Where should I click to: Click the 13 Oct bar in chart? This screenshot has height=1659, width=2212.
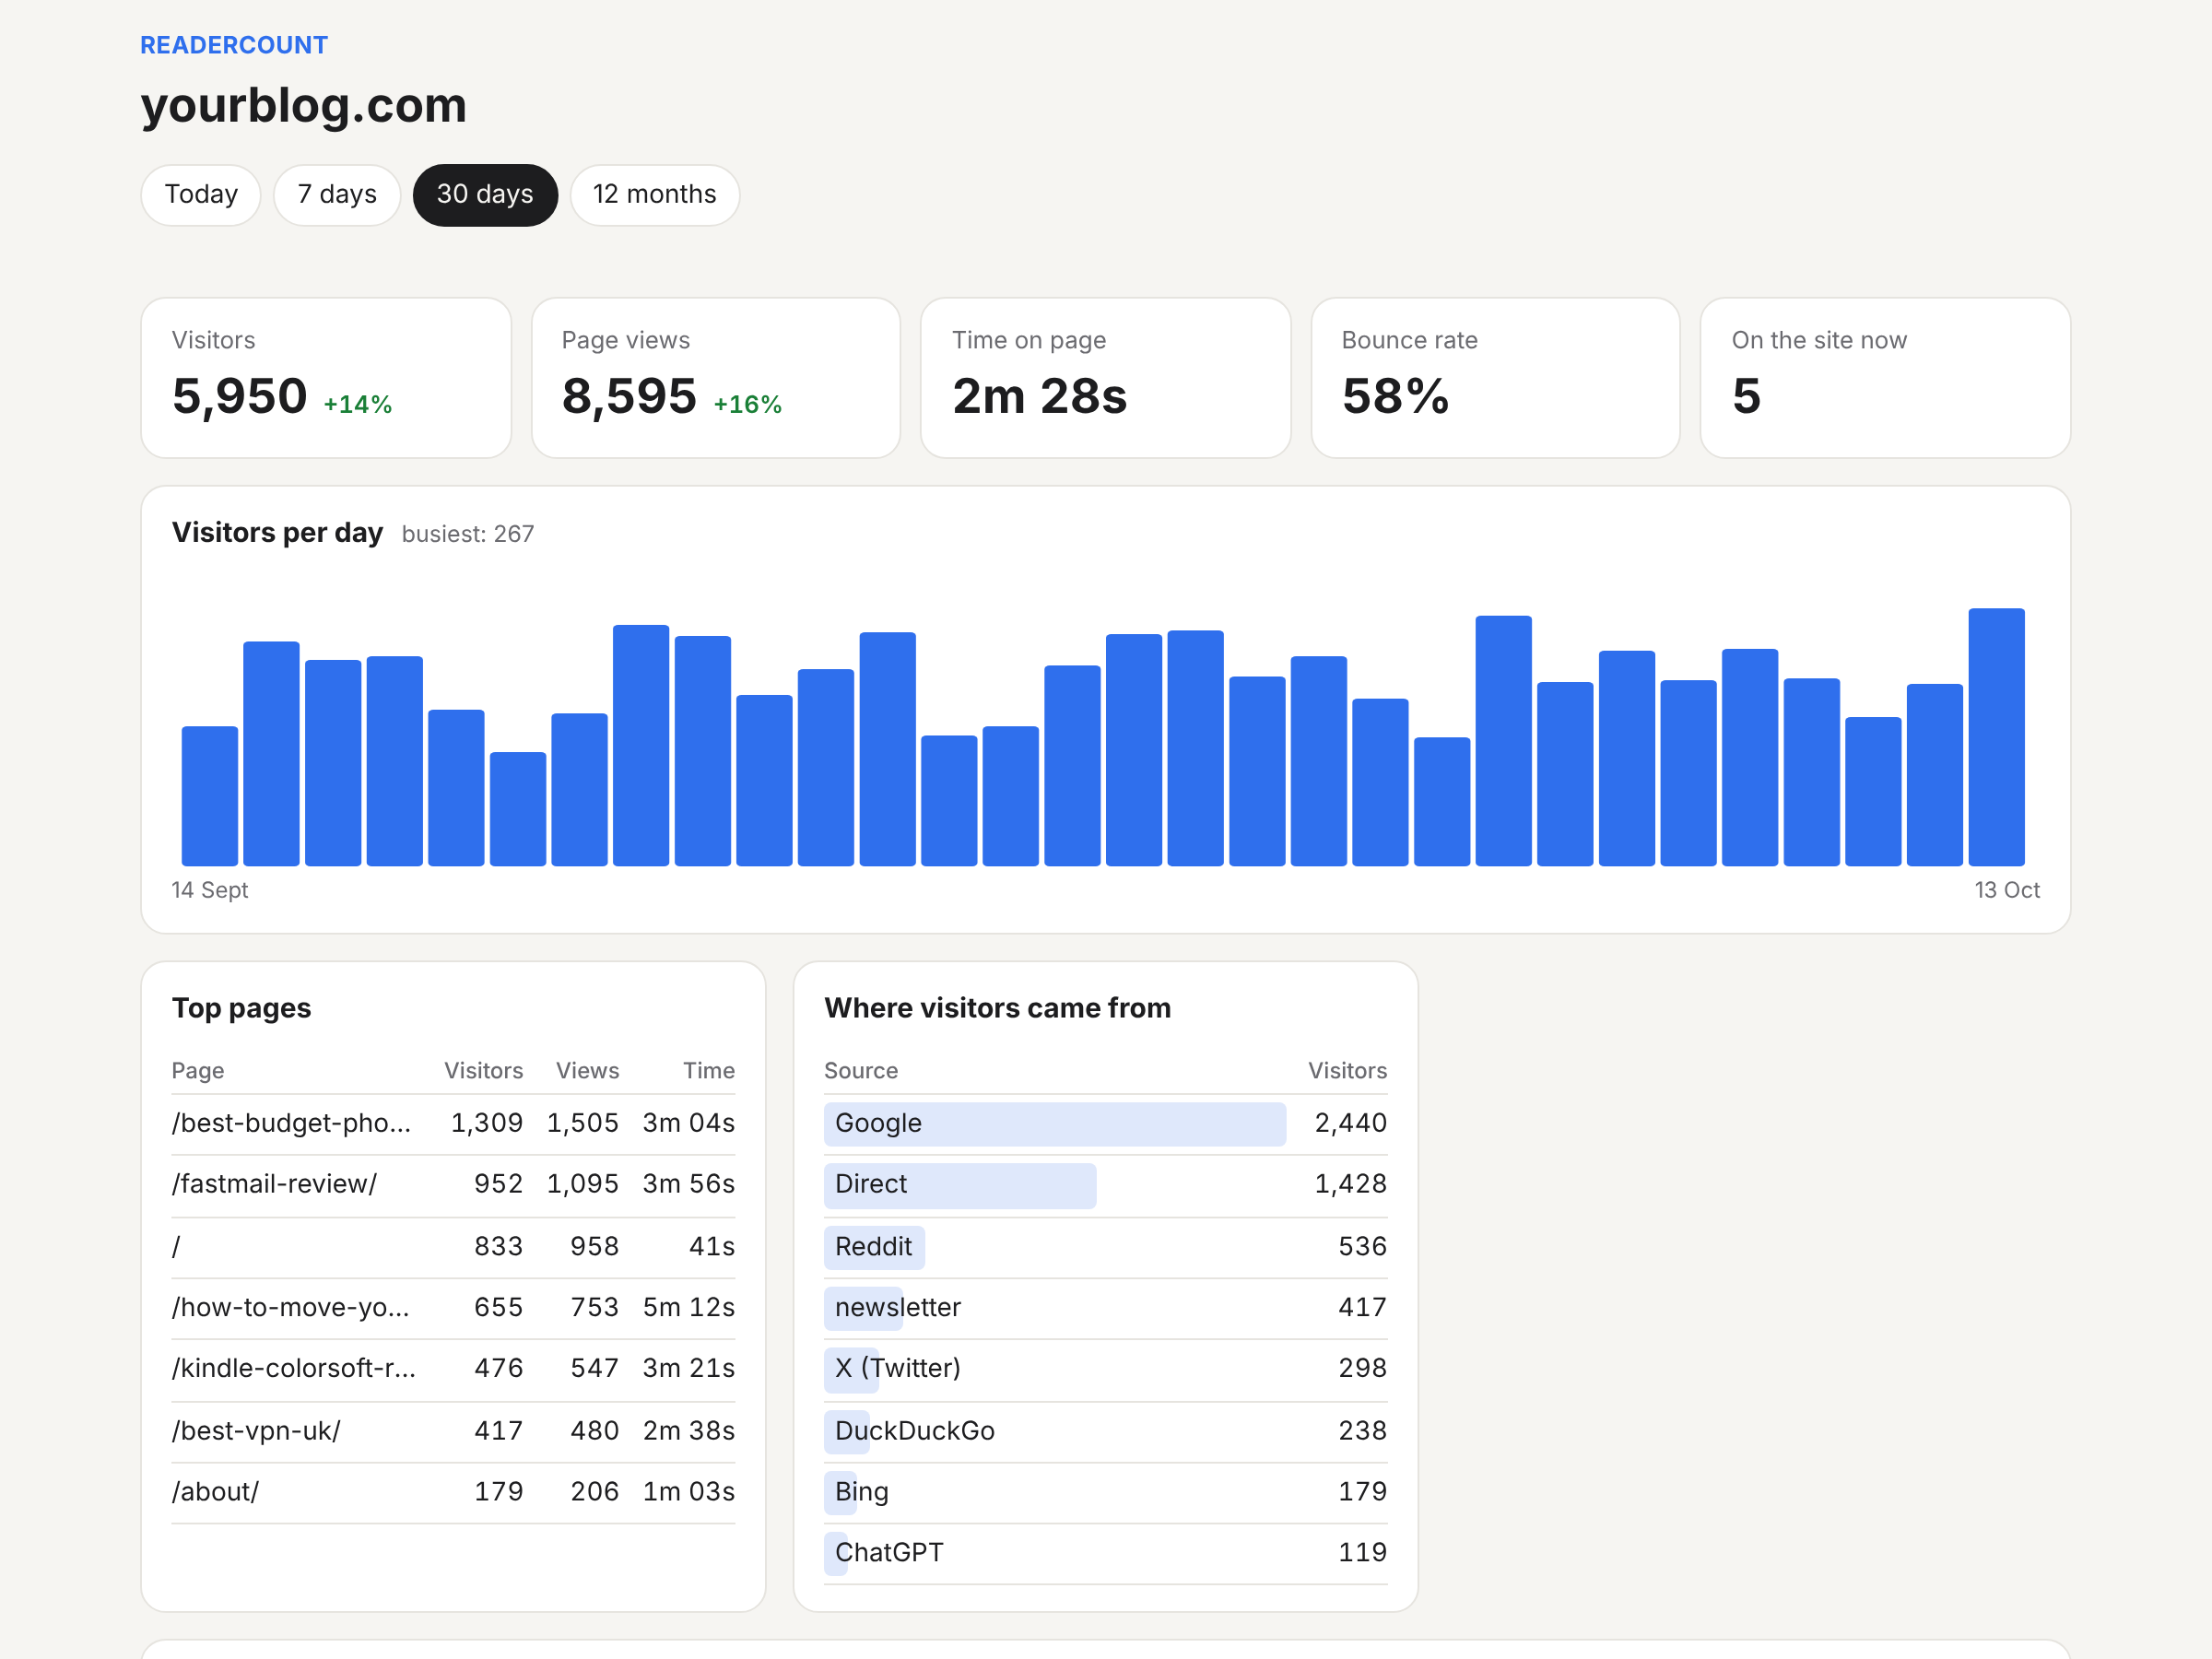pos(1997,737)
